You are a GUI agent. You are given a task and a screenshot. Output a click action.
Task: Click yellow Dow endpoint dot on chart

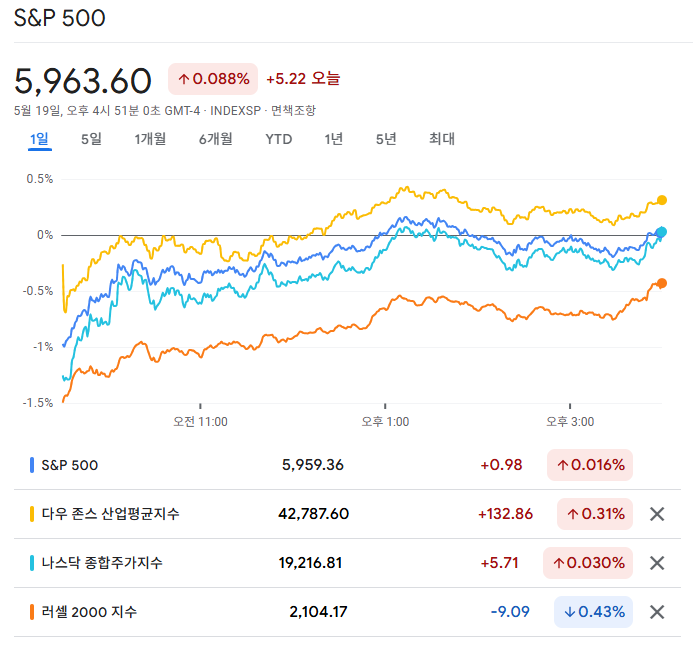coord(662,200)
